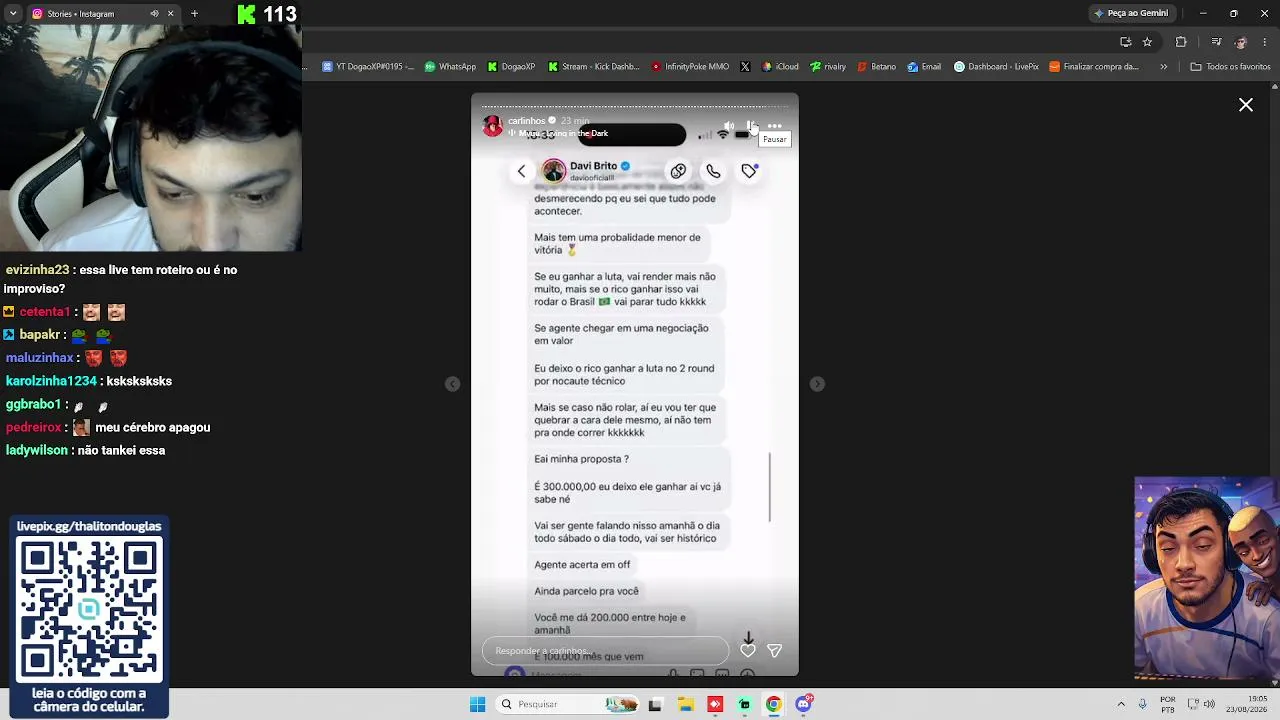Screen dimensions: 1280x720
Task: Open the carlinhos username link
Action: pos(527,121)
